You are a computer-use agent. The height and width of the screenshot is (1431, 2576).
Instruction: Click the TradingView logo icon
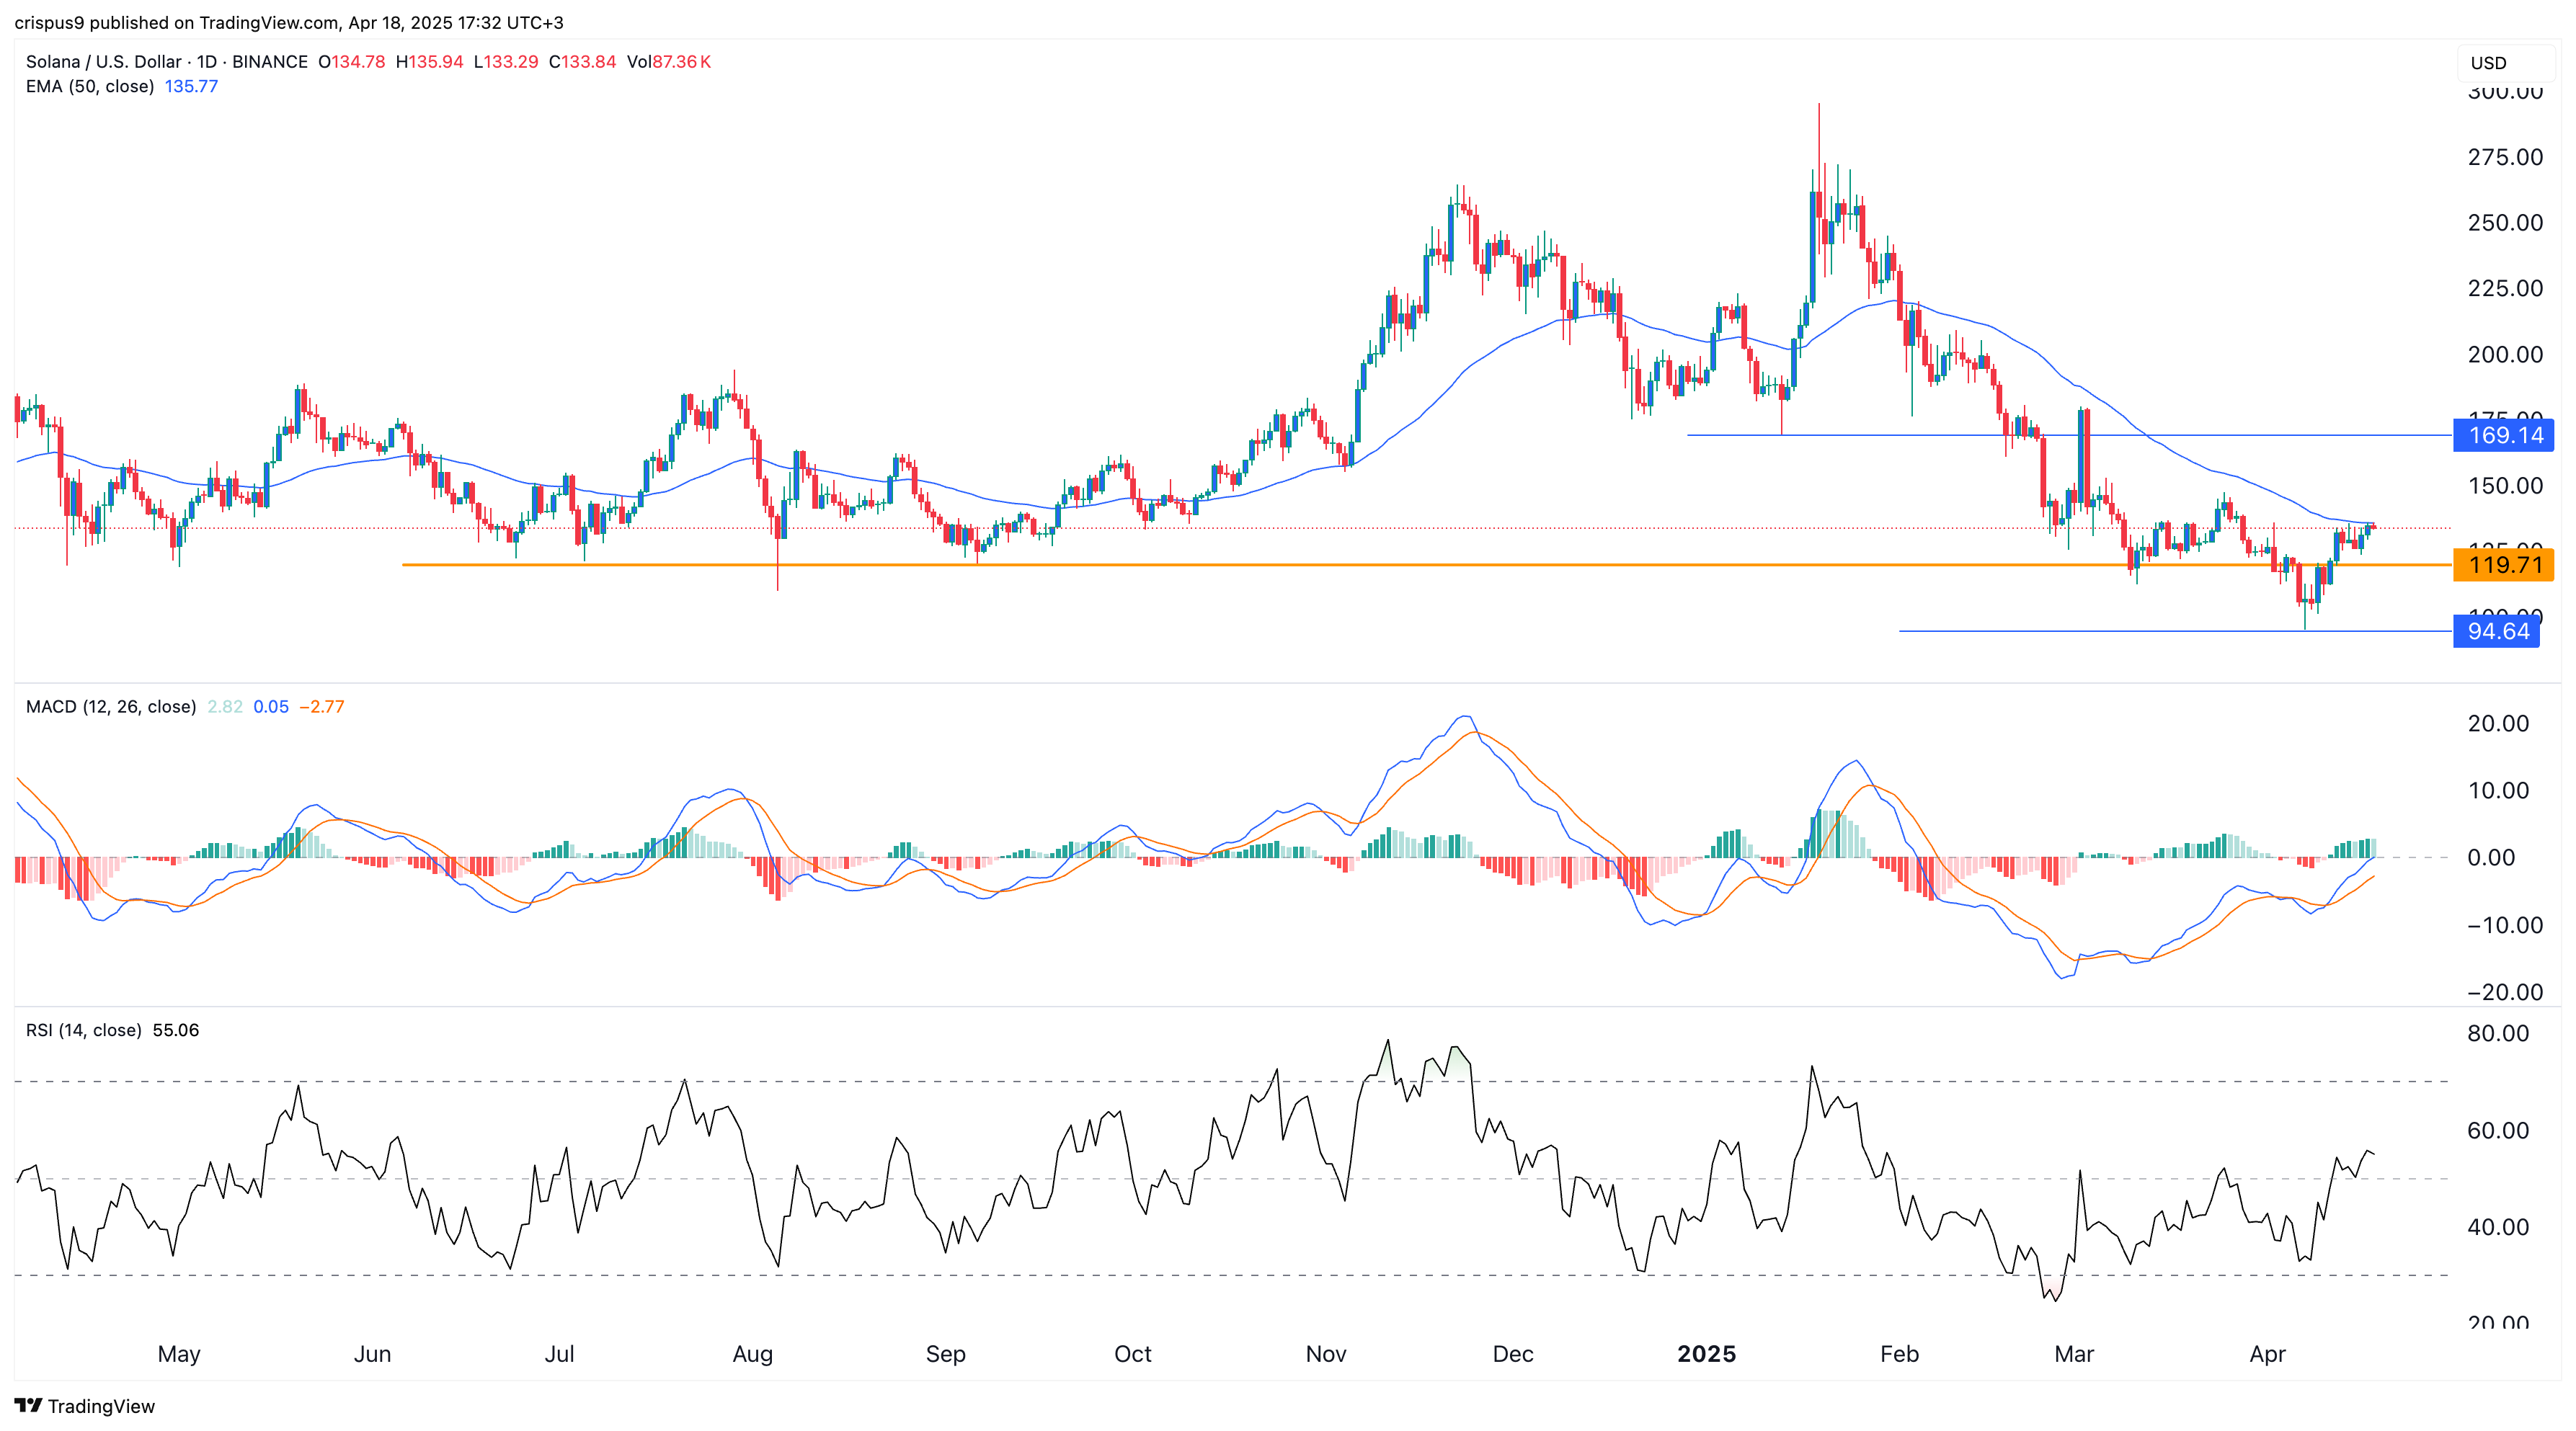point(28,1405)
